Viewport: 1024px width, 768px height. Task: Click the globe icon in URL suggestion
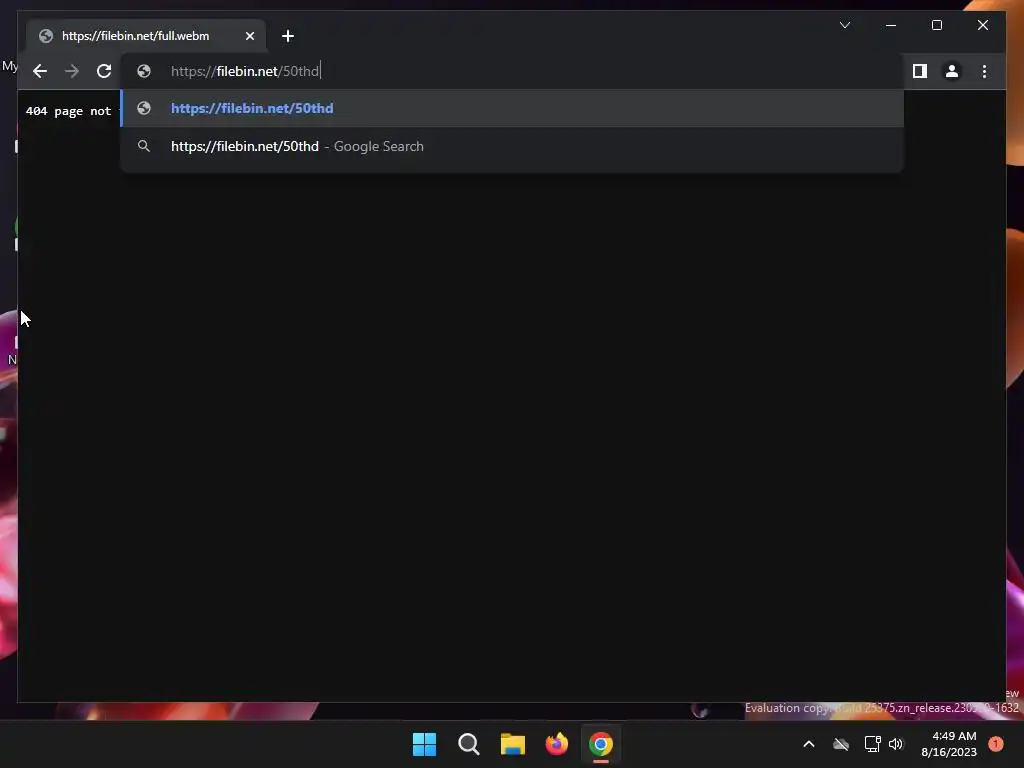pyautogui.click(x=144, y=108)
